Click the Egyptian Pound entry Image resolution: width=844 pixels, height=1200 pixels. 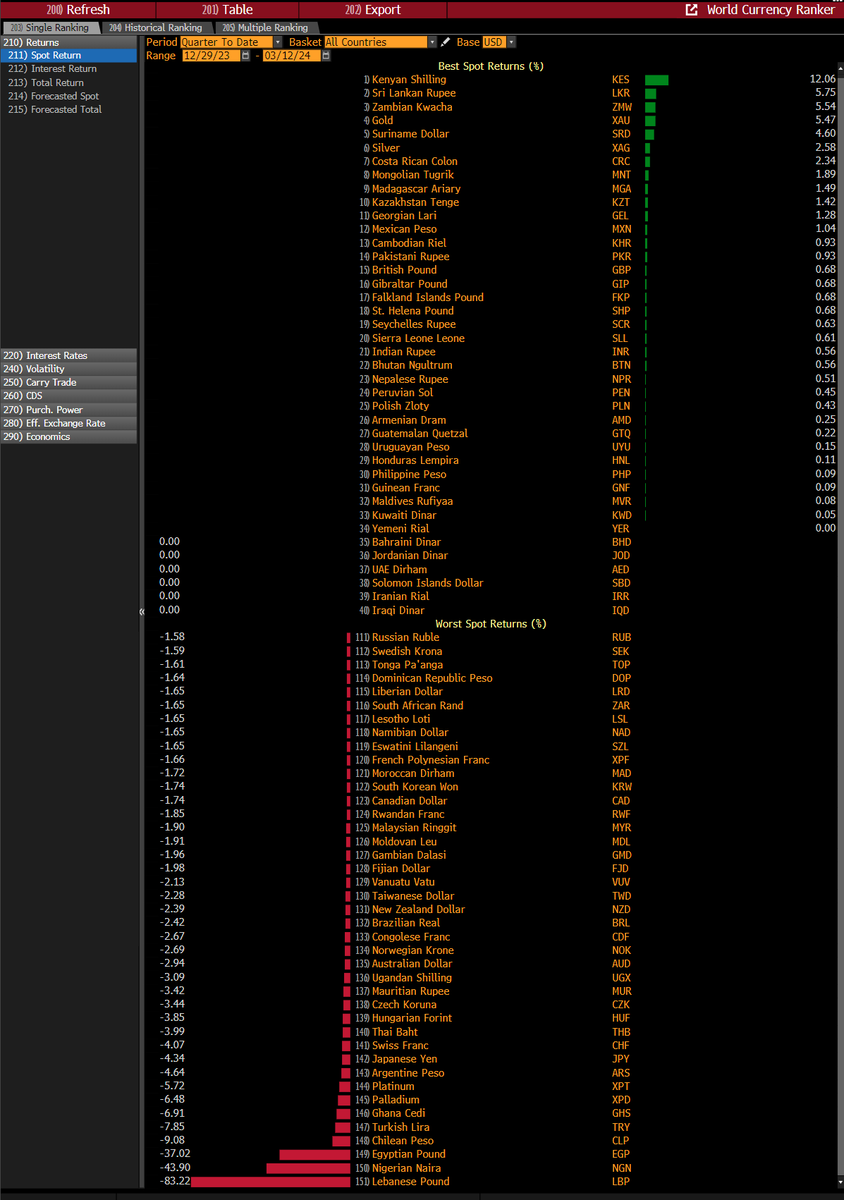[408, 1154]
